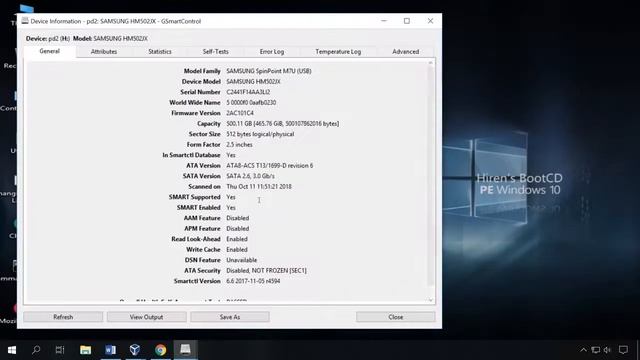Viewport: 640px width, 360px height.
Task: Click the 'Thu Oct 11' scanned date
Action: pyautogui.click(x=259, y=187)
